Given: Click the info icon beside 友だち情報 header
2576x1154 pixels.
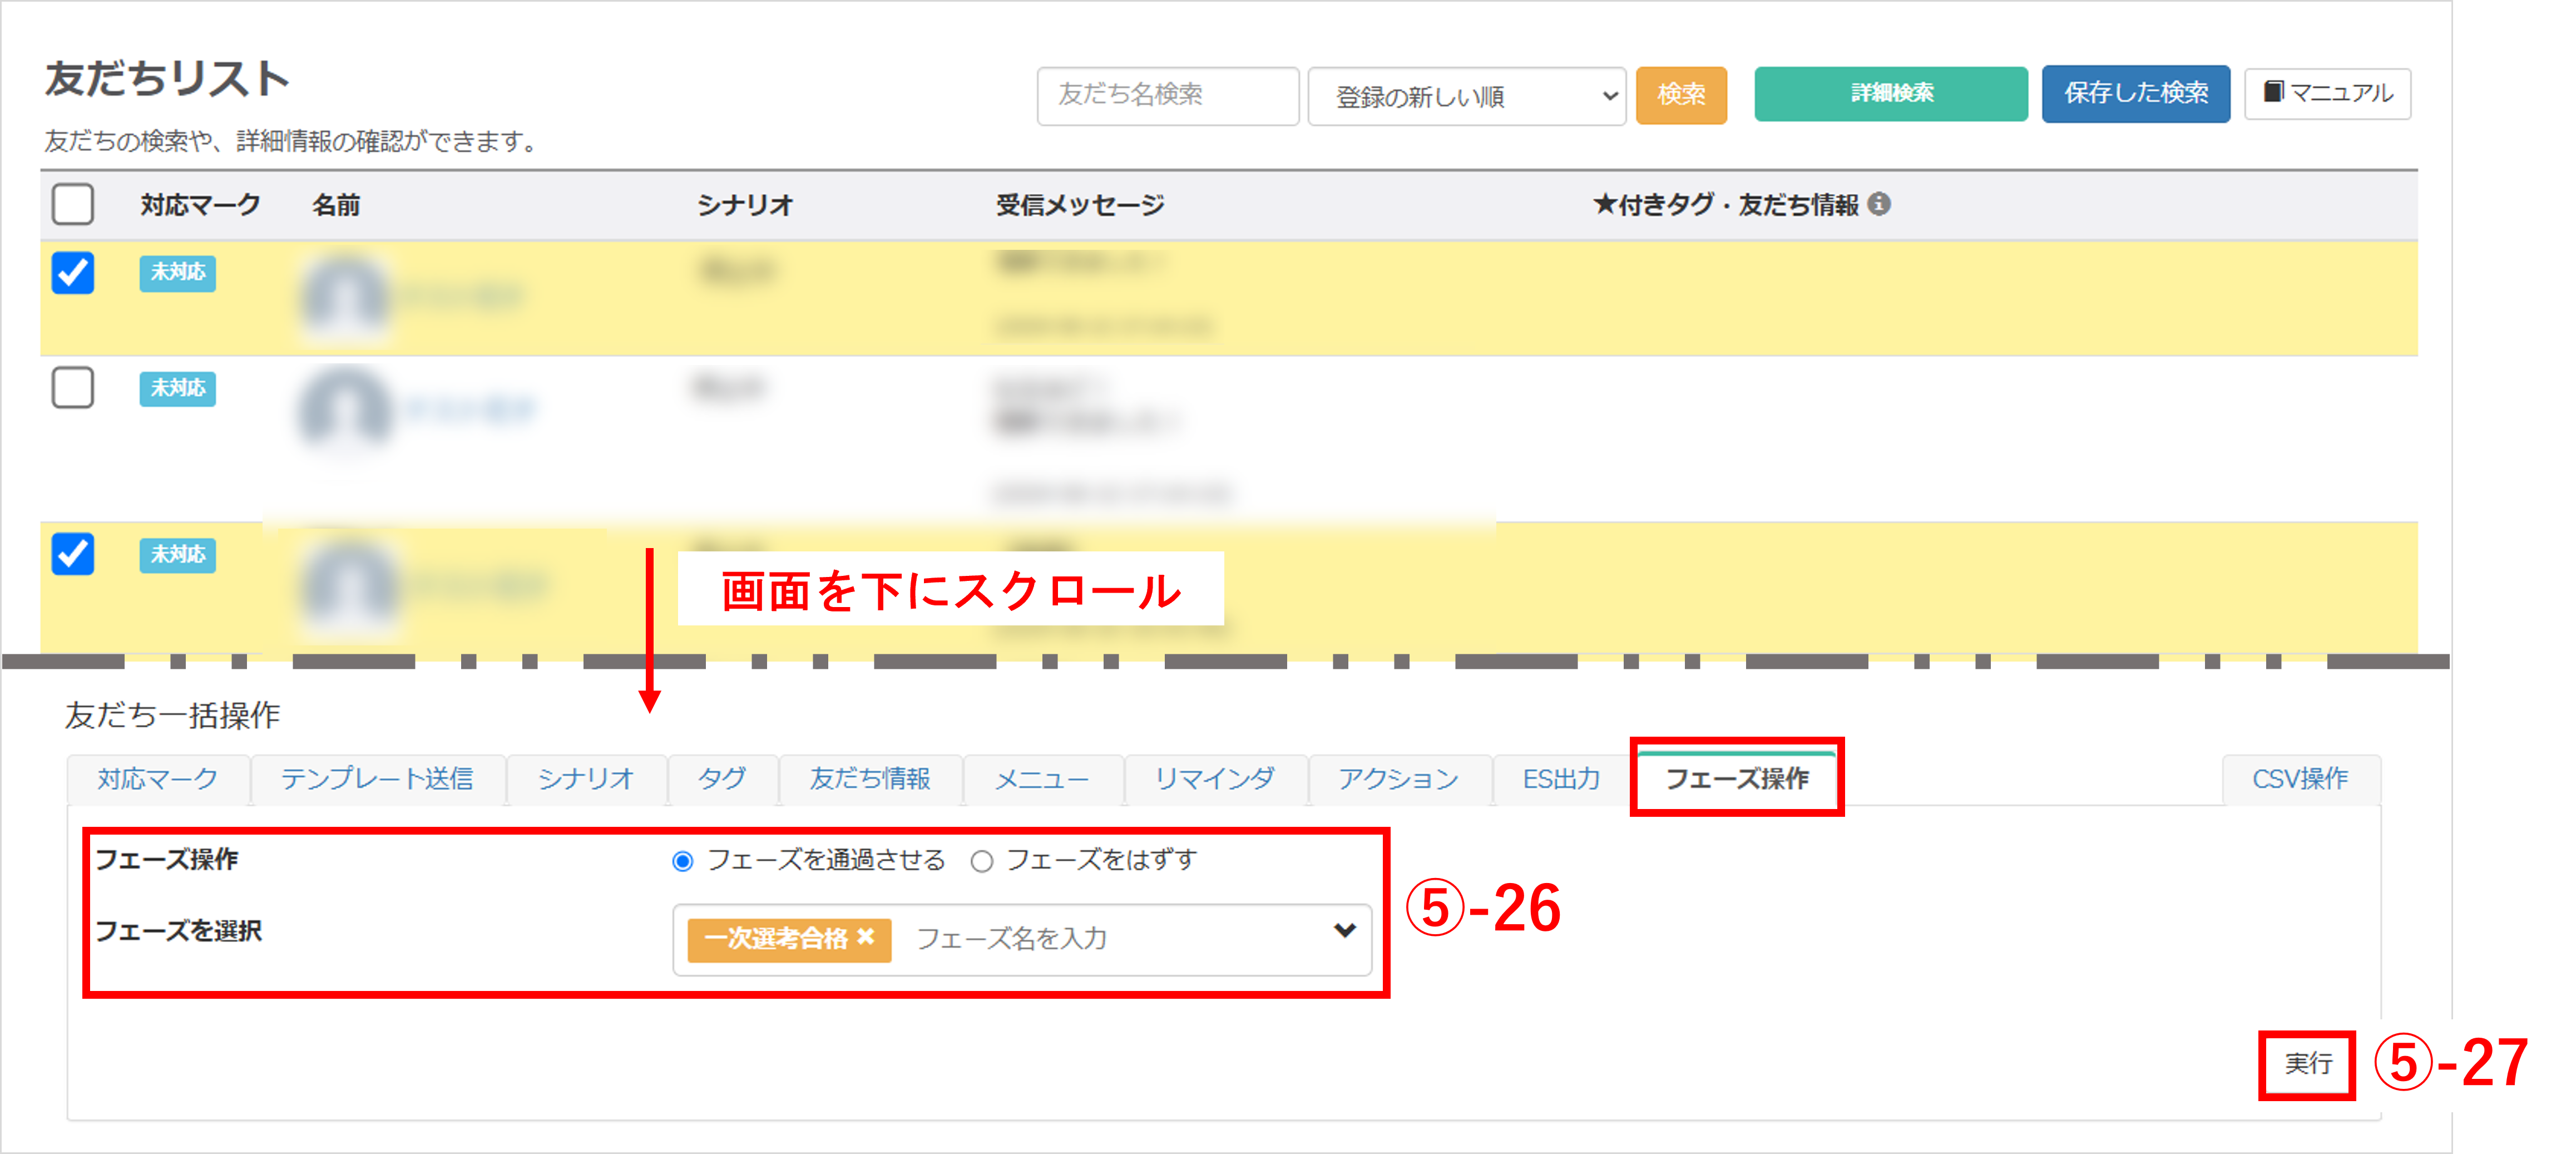Looking at the screenshot, I should click(x=1879, y=204).
